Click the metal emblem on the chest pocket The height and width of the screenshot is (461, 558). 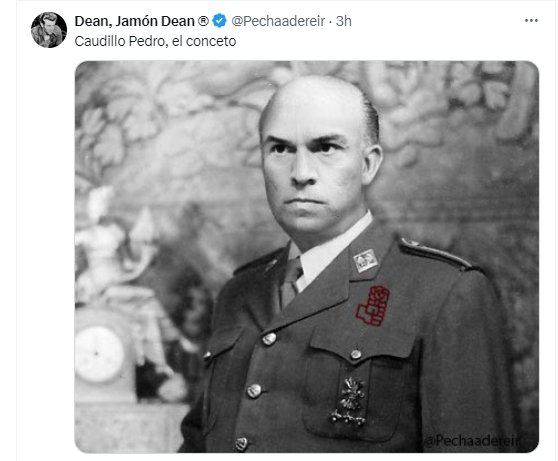click(x=349, y=402)
